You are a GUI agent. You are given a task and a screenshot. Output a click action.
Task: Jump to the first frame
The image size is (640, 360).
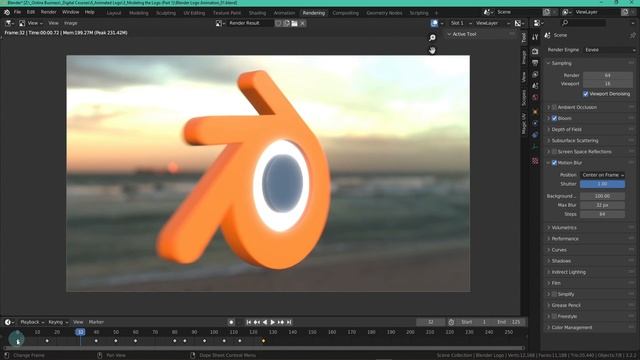(249, 322)
